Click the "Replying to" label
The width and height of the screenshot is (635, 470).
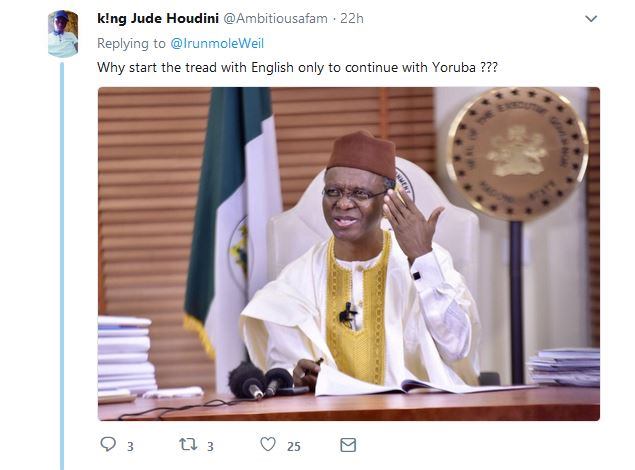(x=131, y=43)
